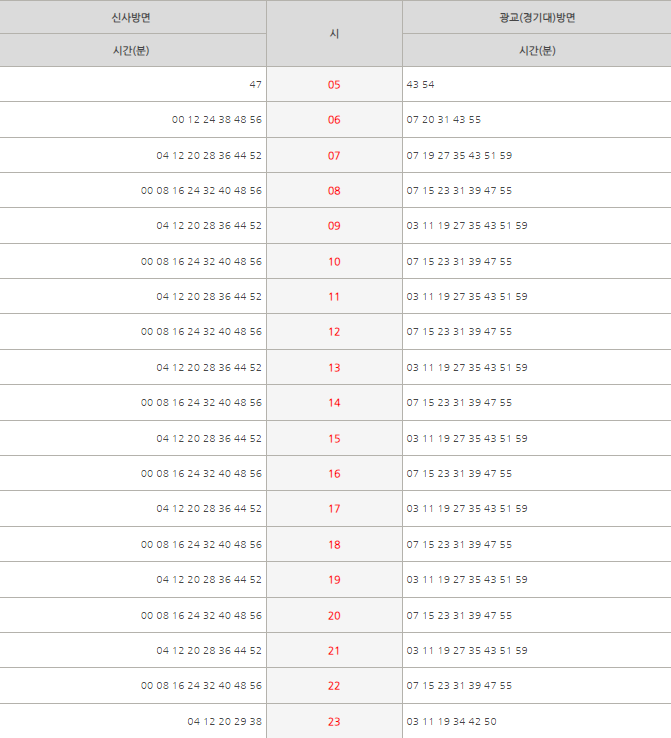671x738 pixels.
Task: Click 신사방면 minutes in the 08시 row
Action: pyautogui.click(x=201, y=191)
